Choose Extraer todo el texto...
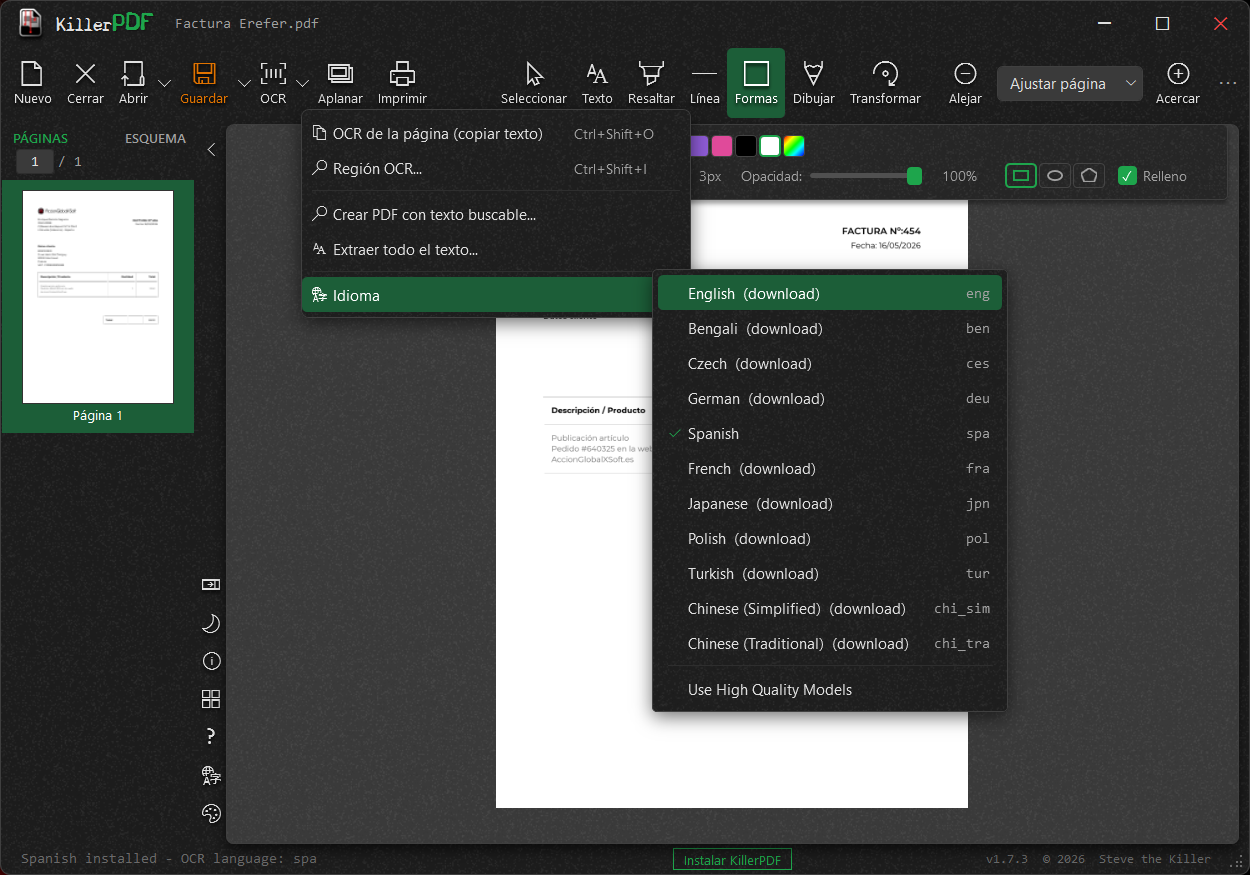 tap(495, 249)
